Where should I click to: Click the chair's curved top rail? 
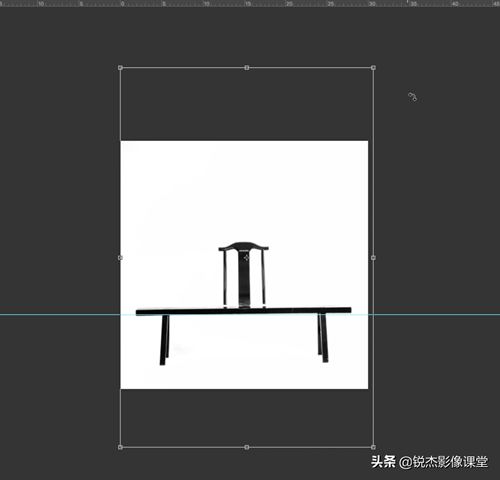[243, 246]
